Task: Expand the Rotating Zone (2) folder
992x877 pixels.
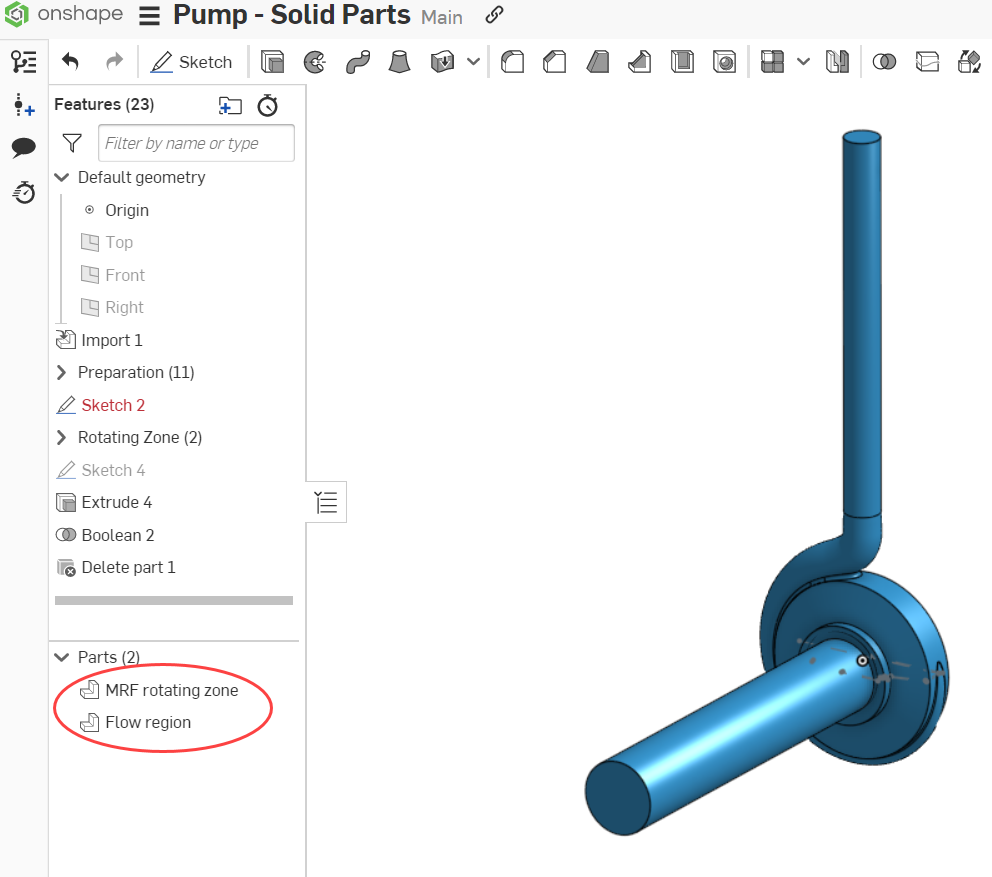Action: point(61,437)
